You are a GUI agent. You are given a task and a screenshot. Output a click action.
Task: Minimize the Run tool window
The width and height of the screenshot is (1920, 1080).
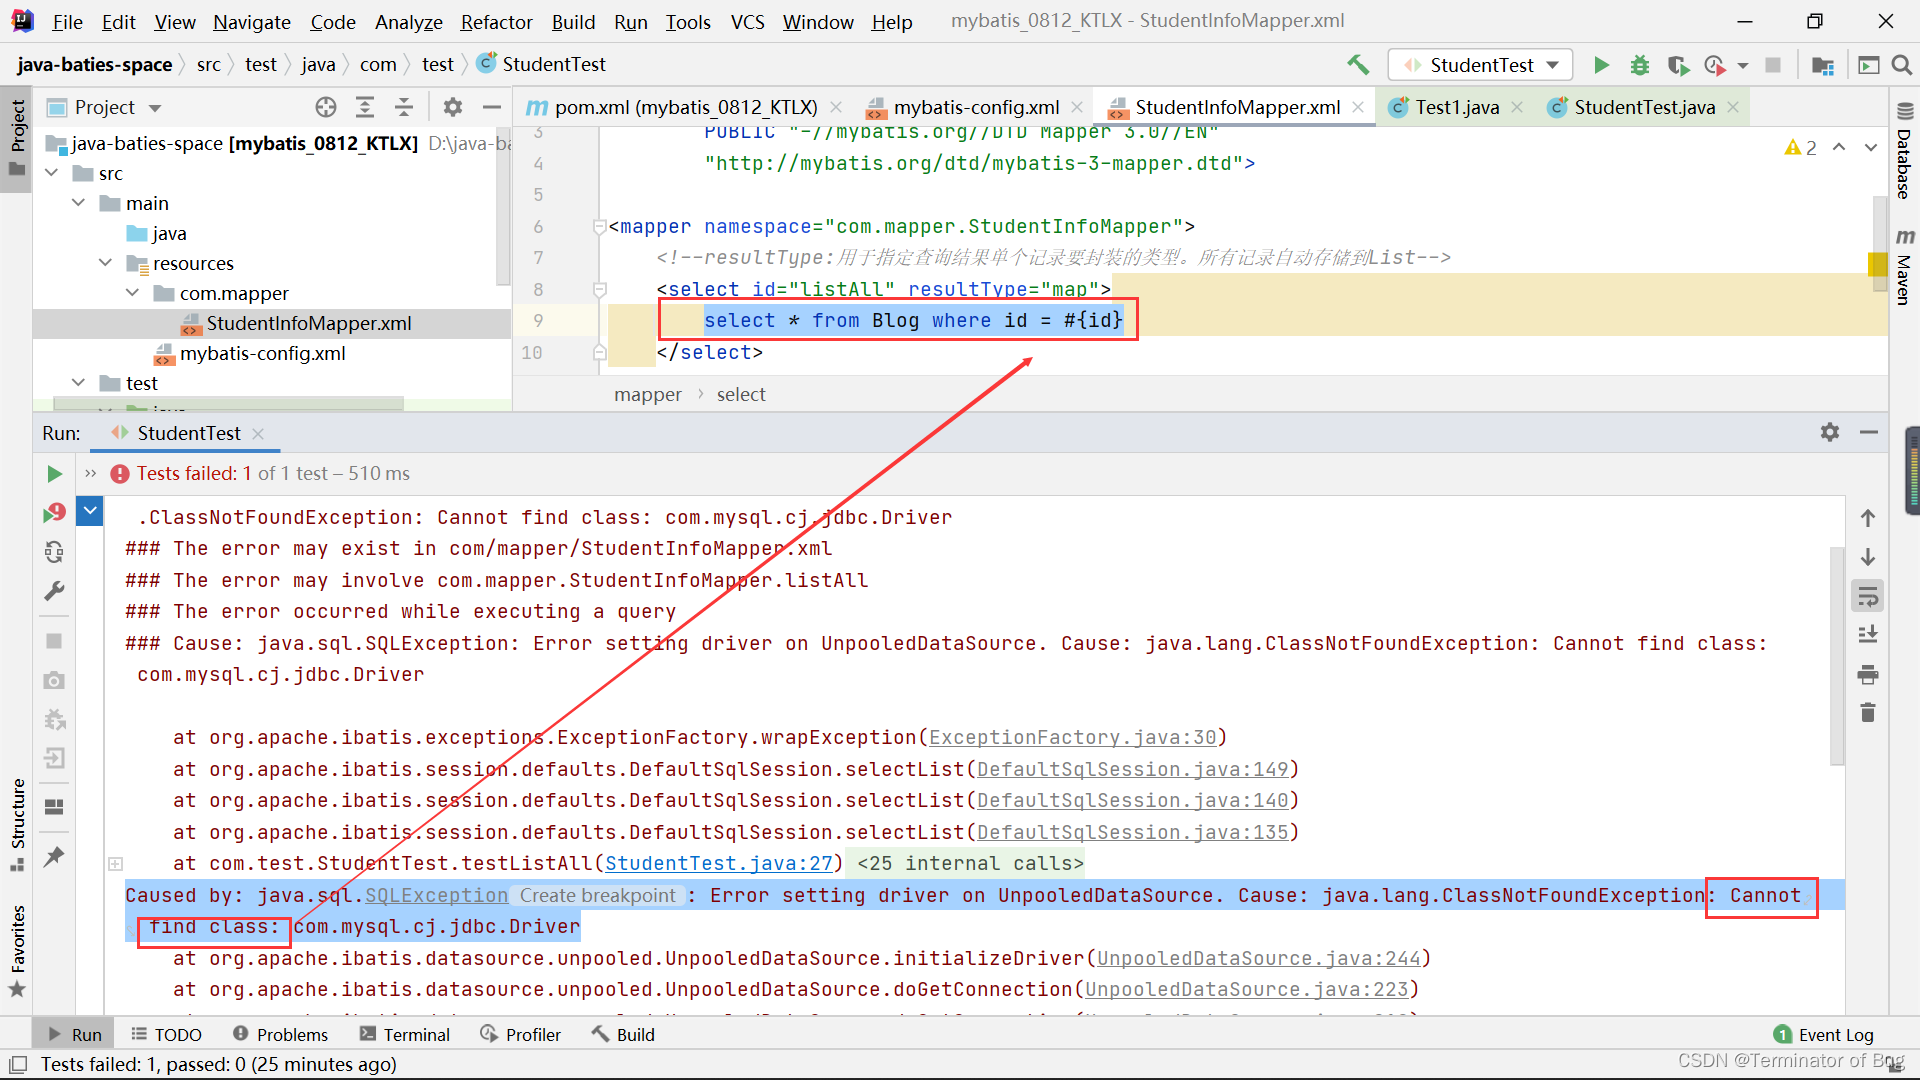coord(1869,432)
